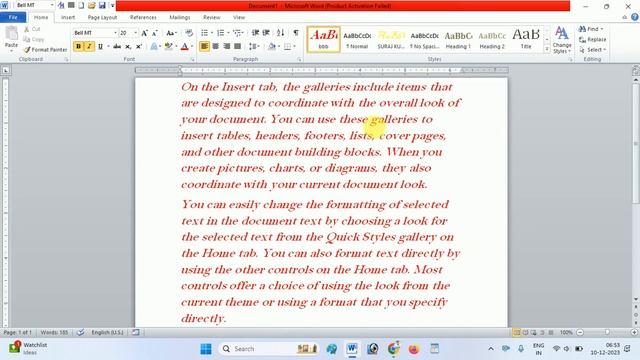Screen dimensions: 640x360
Task: Open Windows Start menu
Action: coord(206,349)
